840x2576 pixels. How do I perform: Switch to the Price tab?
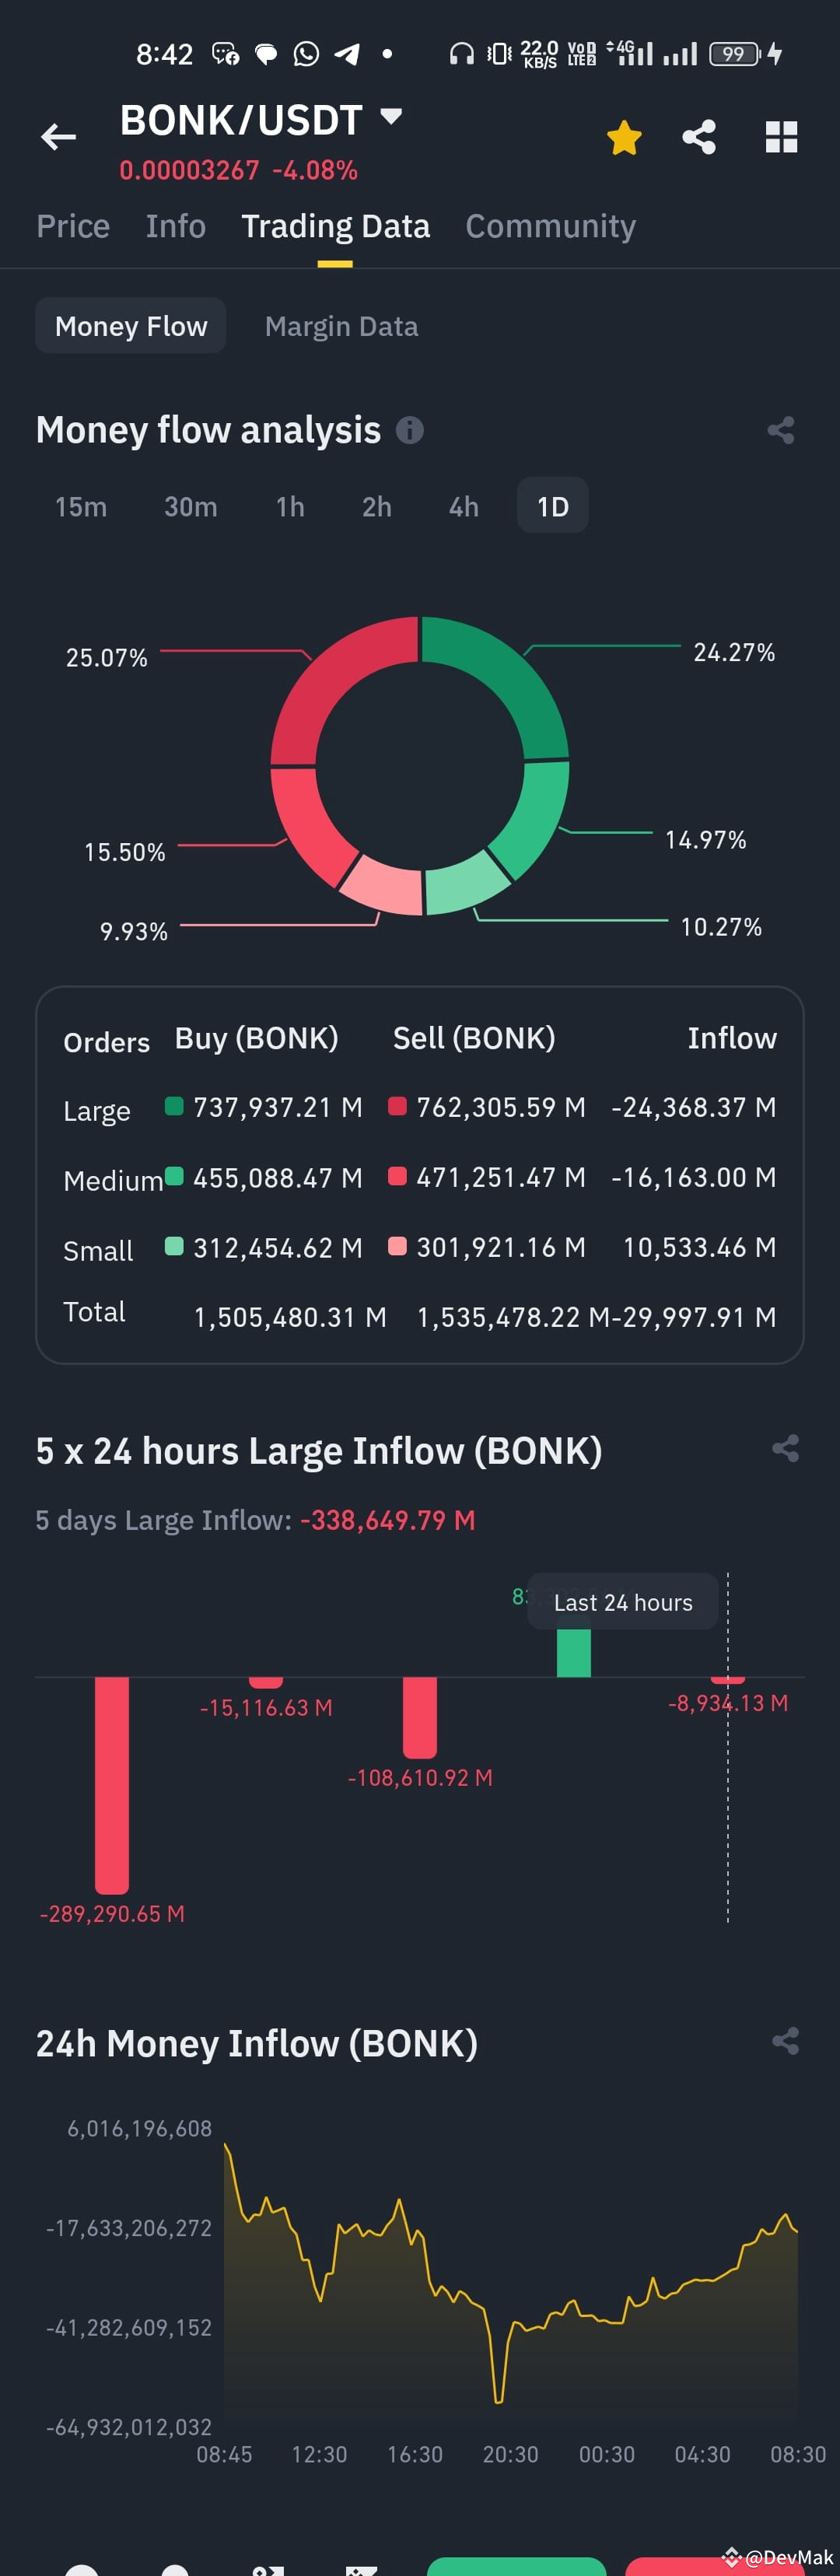73,226
